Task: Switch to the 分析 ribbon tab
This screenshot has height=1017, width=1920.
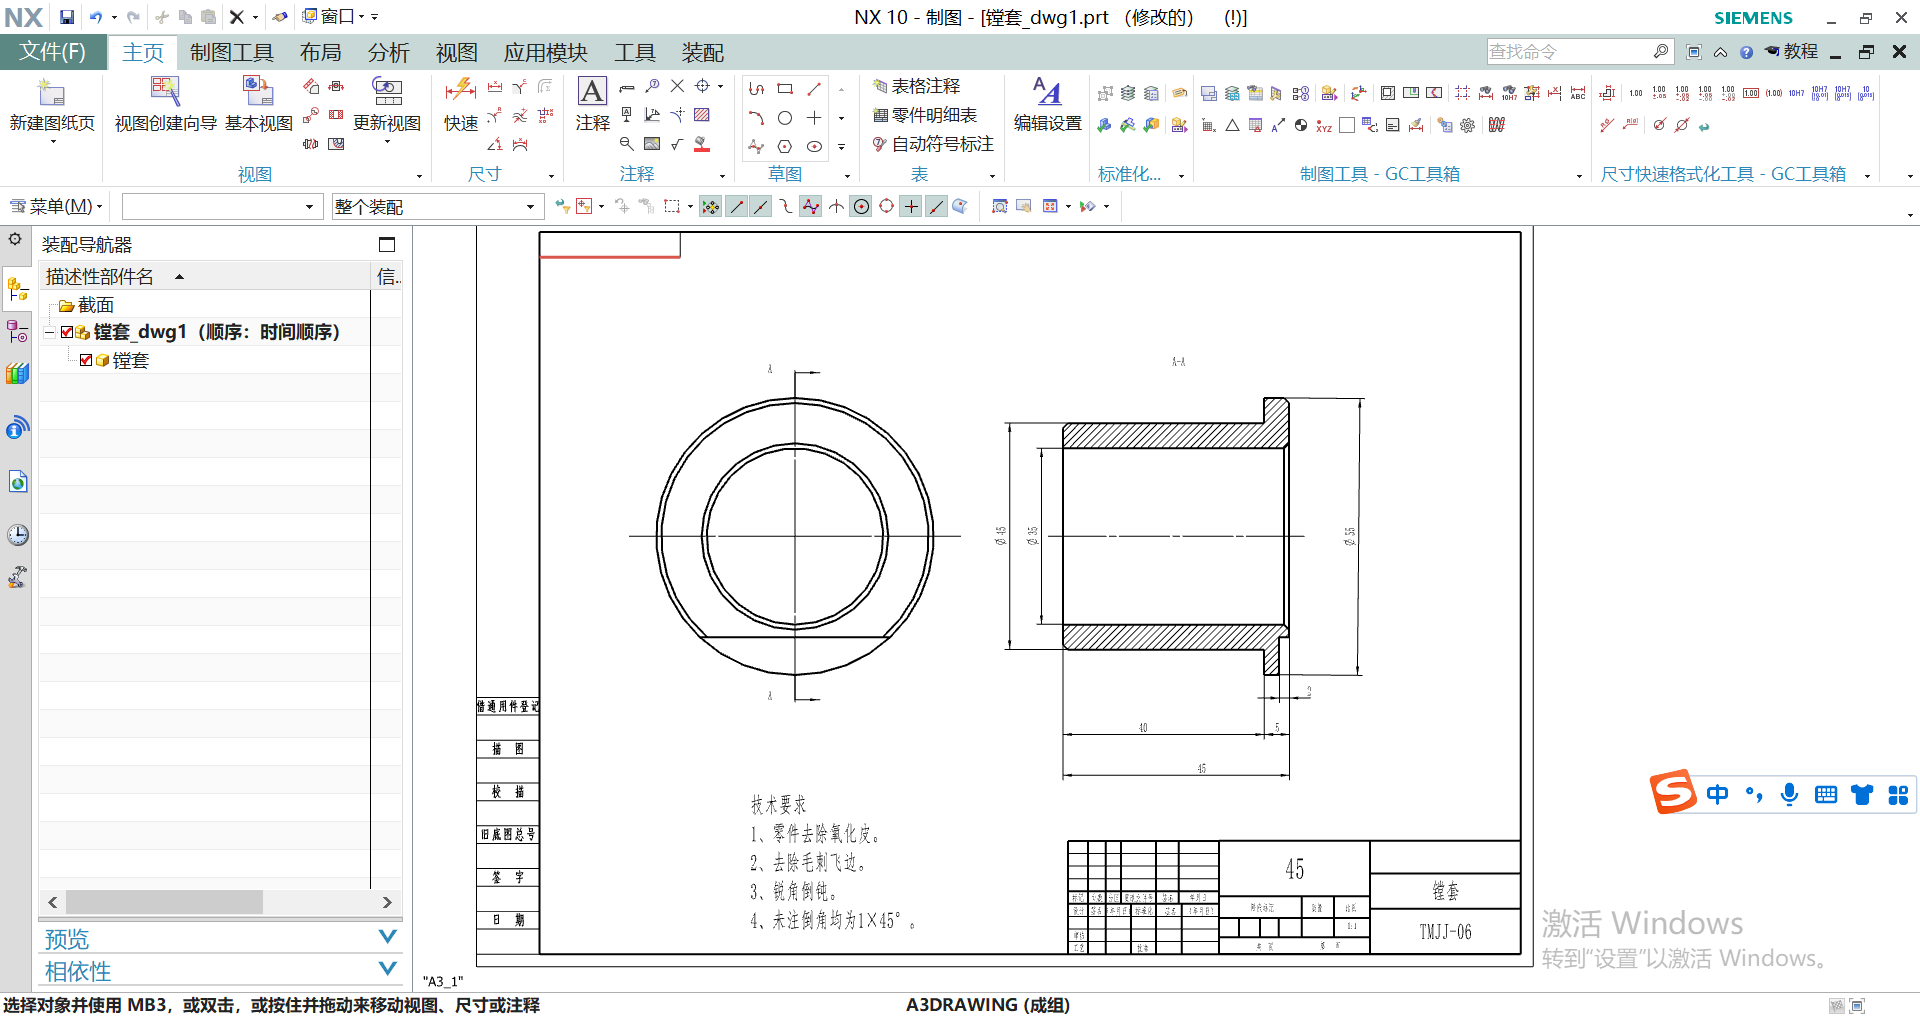Action: point(389,53)
